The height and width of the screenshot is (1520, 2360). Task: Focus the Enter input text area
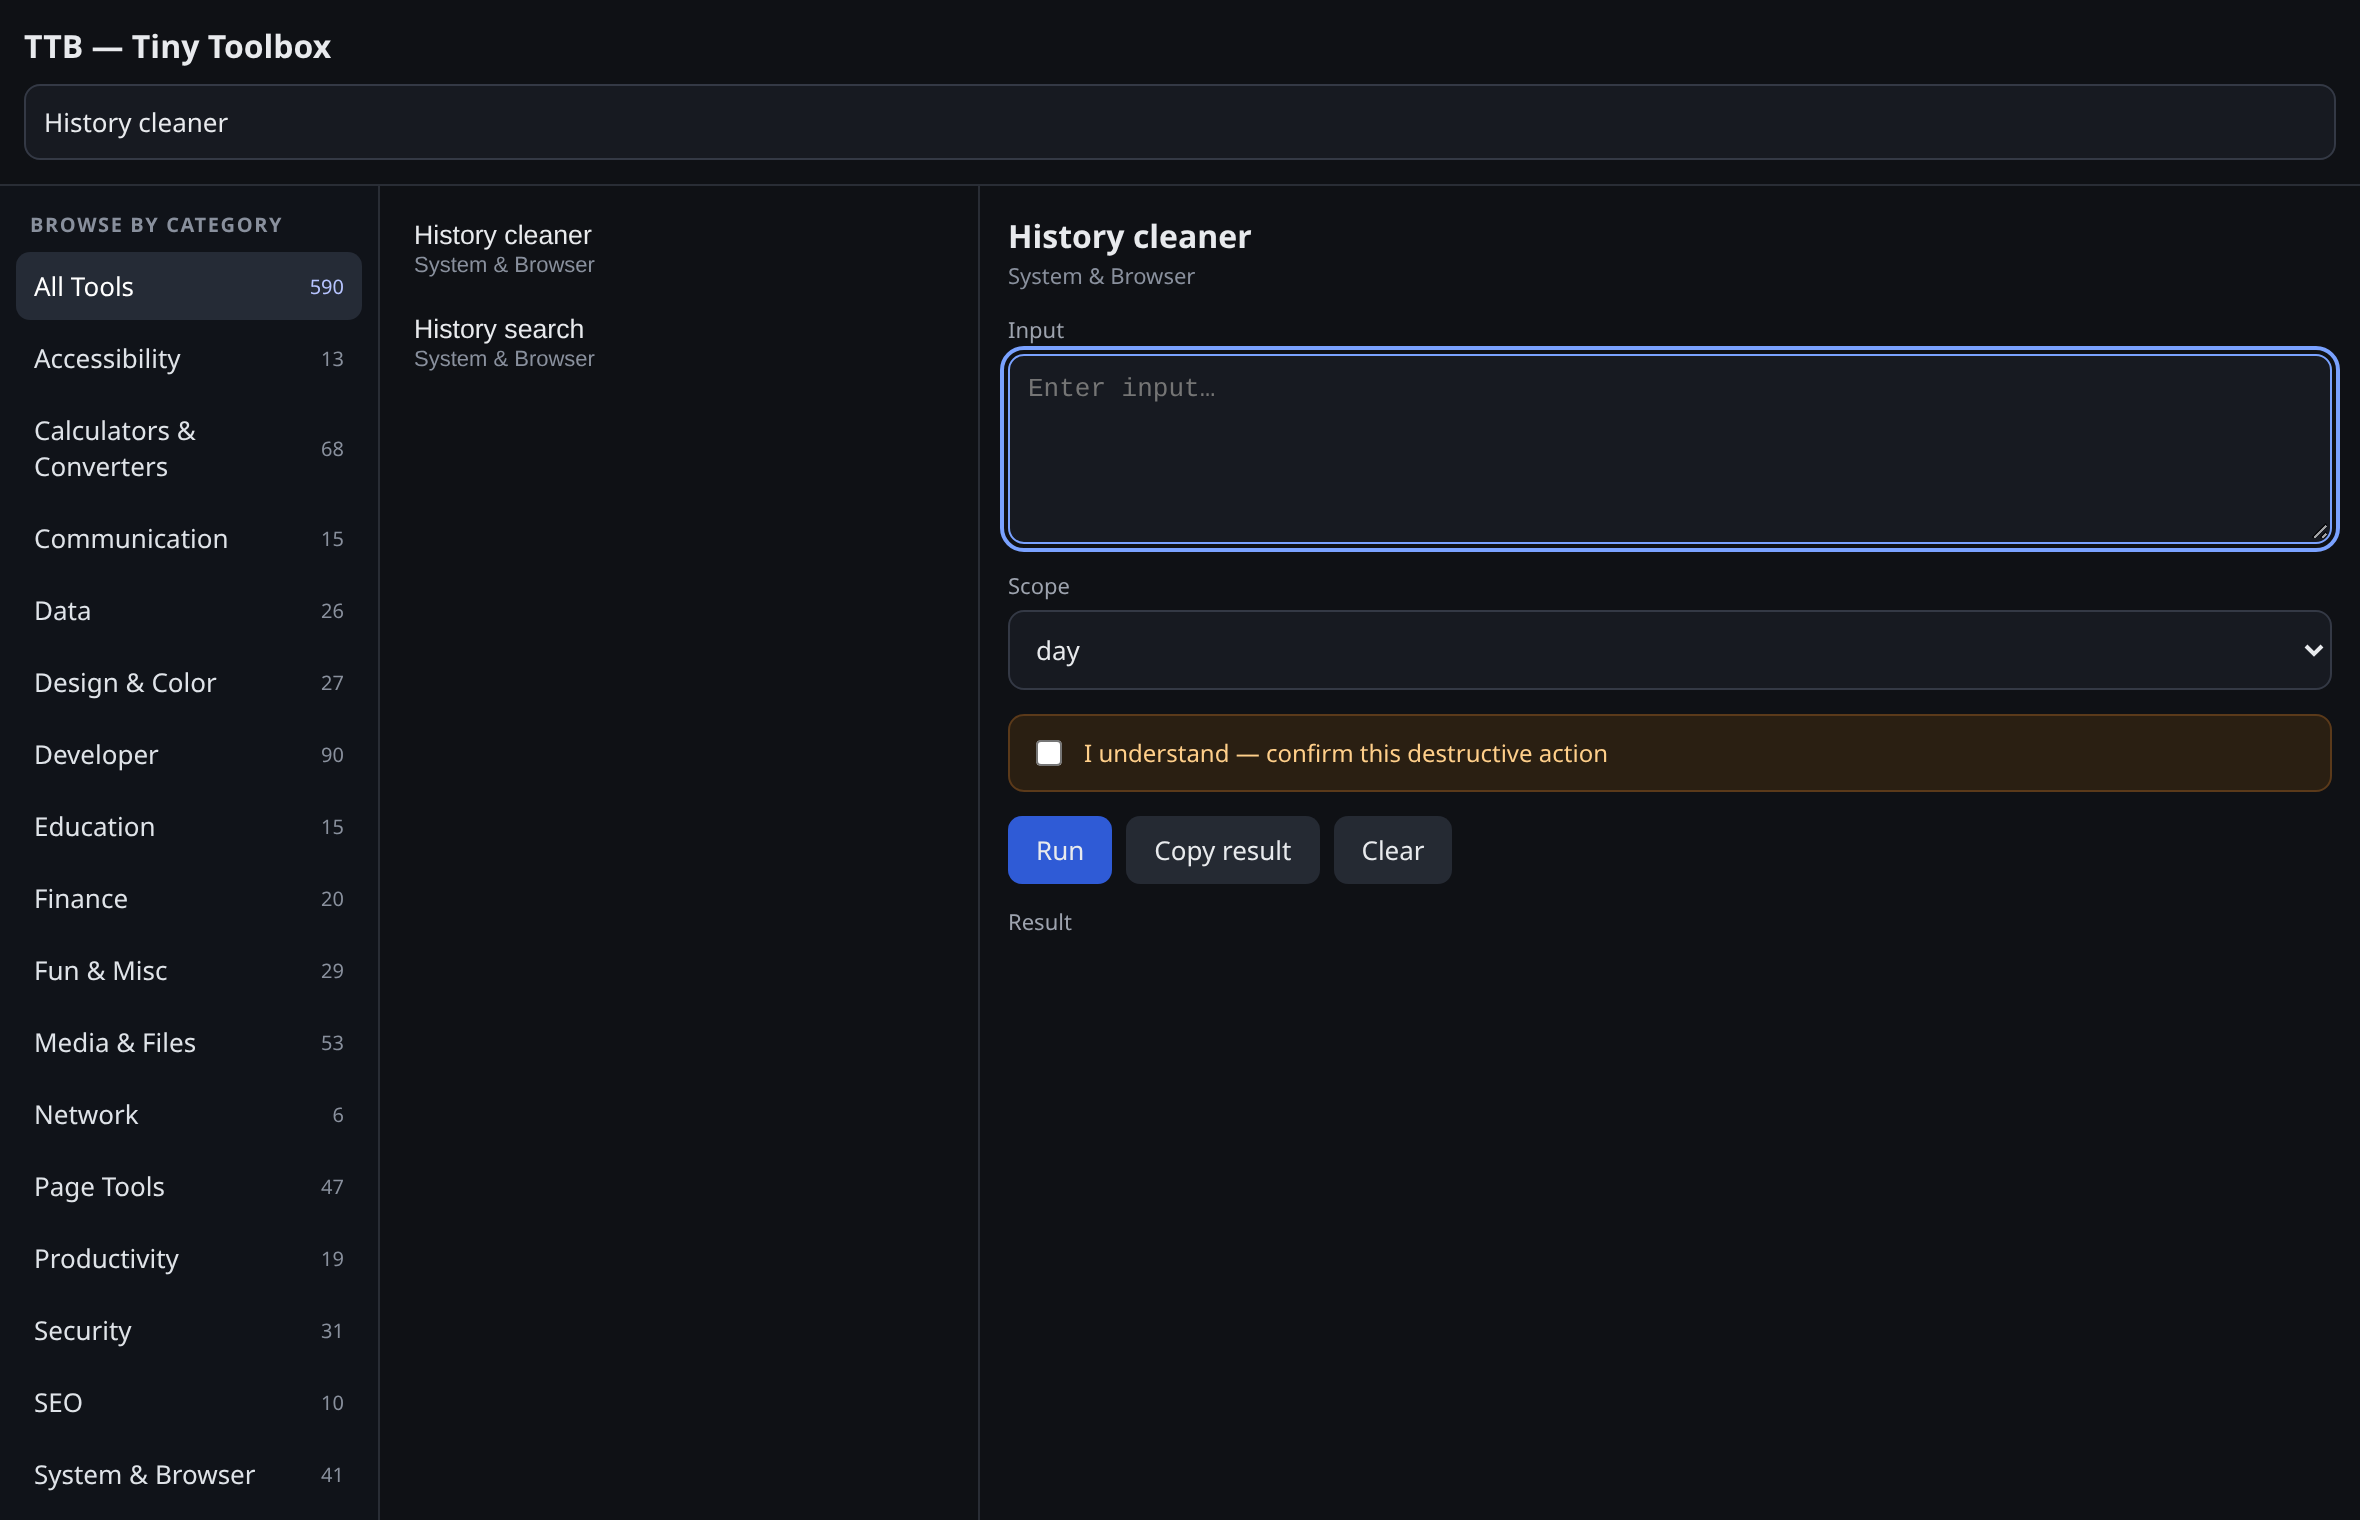coord(1669,449)
